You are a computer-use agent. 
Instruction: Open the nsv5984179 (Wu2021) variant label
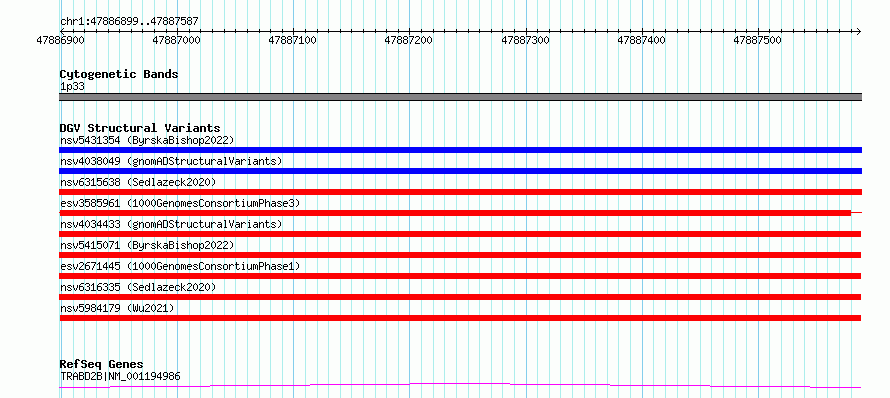pyautogui.click(x=117, y=308)
